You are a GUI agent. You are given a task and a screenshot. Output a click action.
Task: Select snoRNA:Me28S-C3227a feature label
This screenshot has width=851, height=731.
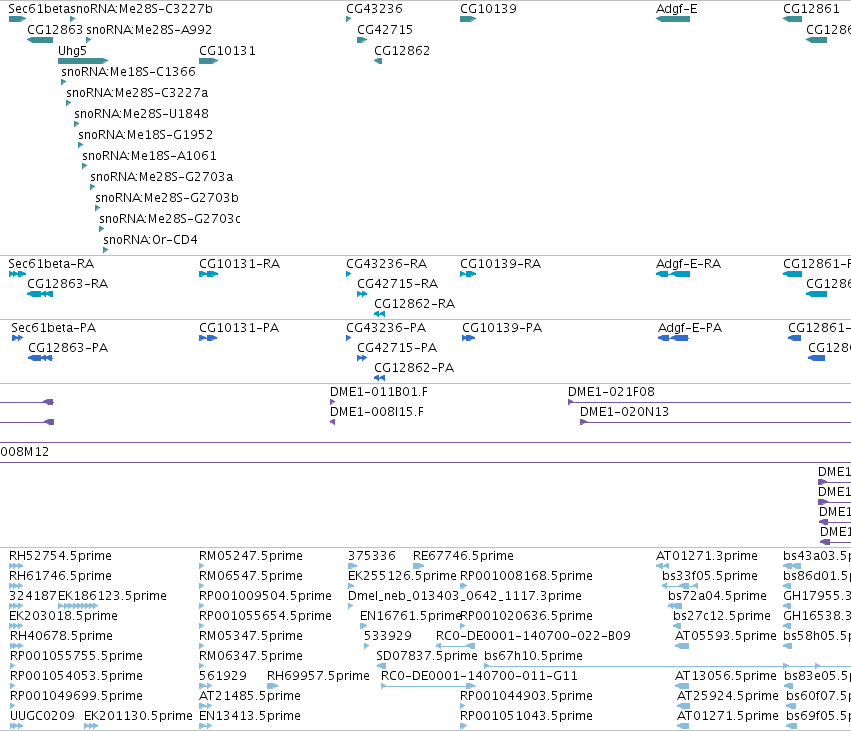[x=137, y=93]
